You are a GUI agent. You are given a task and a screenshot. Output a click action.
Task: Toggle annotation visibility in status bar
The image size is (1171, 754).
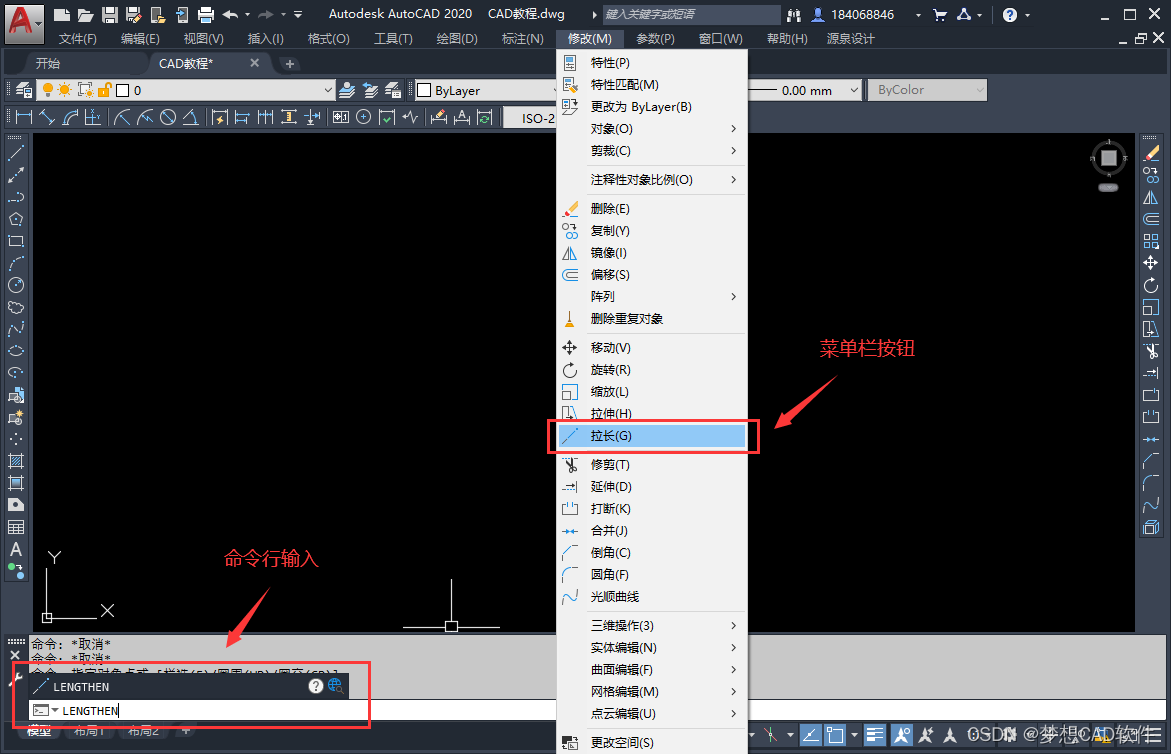(901, 735)
